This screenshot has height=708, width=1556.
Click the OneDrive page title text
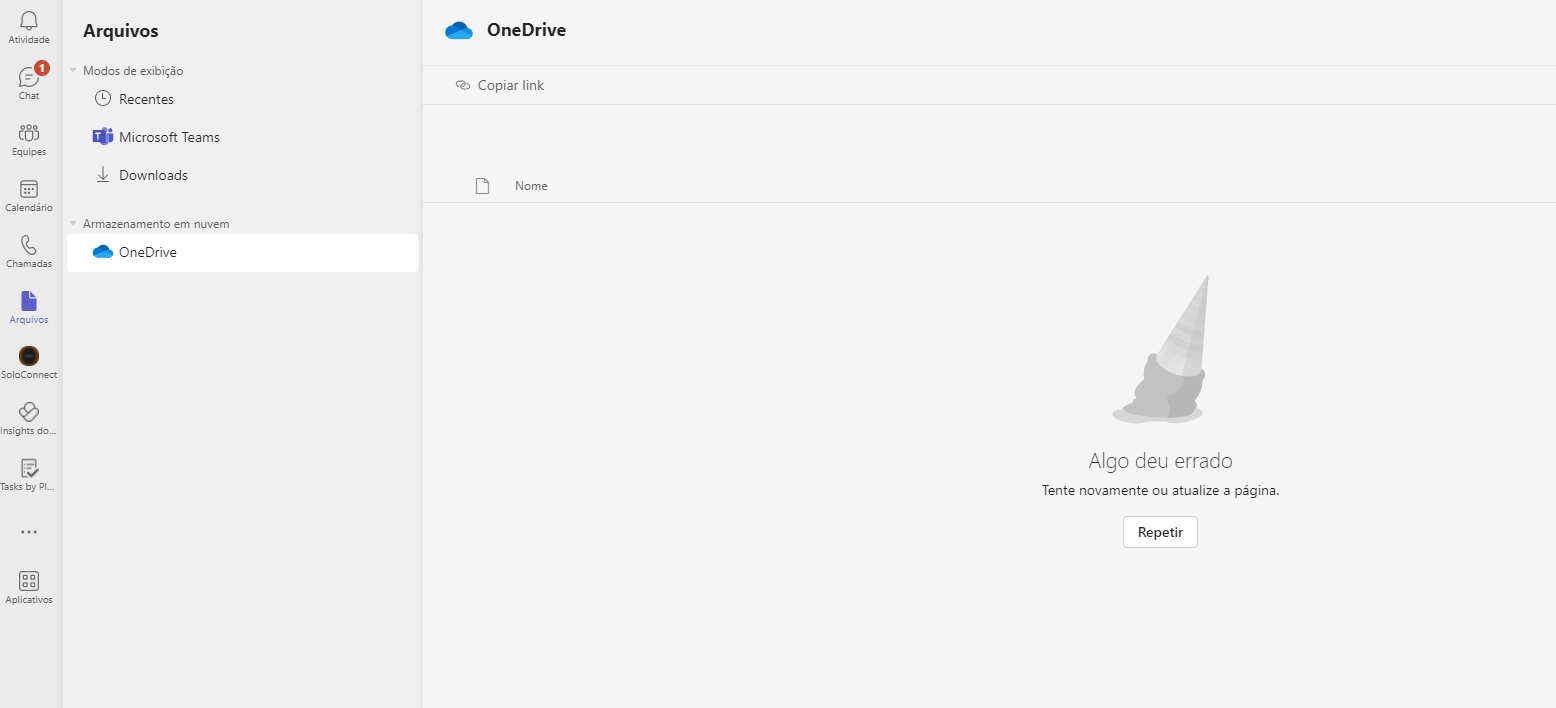526,30
